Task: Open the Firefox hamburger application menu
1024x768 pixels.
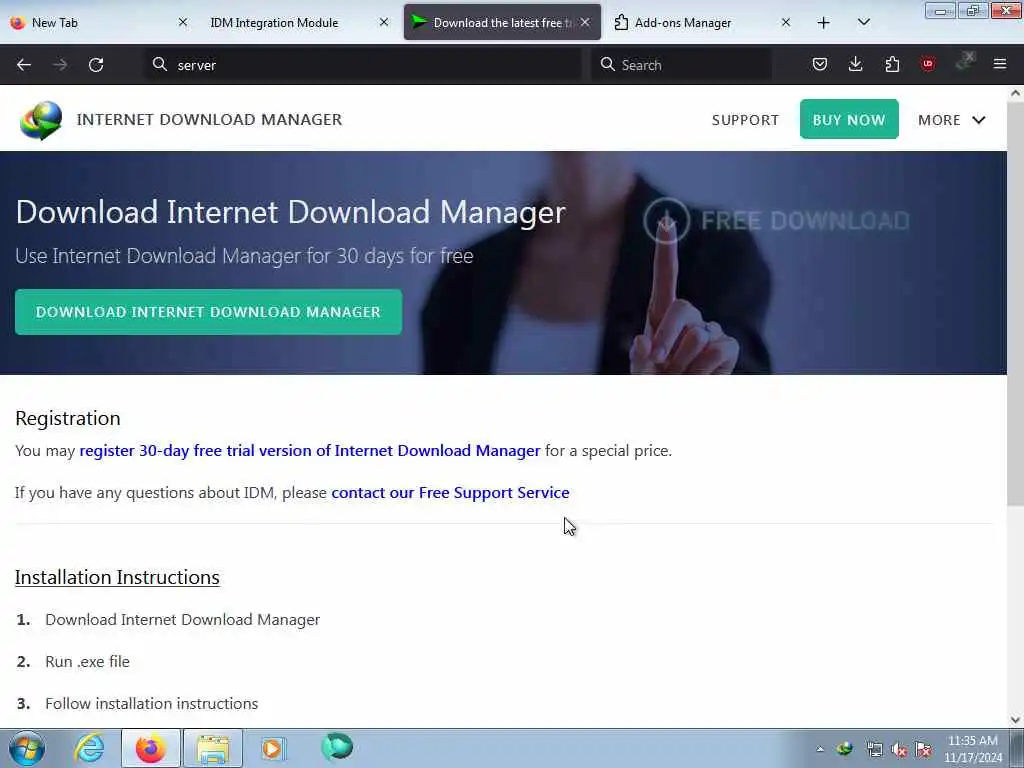Action: click(x=1000, y=64)
